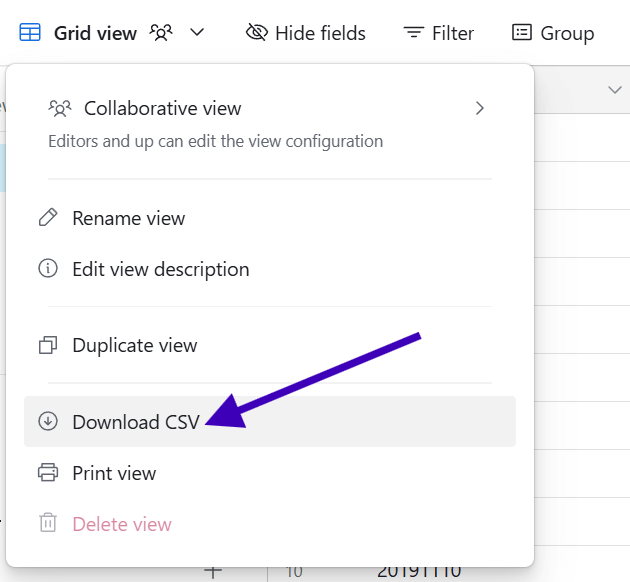
Task: Open the Filter toolbar option
Action: tap(439, 33)
